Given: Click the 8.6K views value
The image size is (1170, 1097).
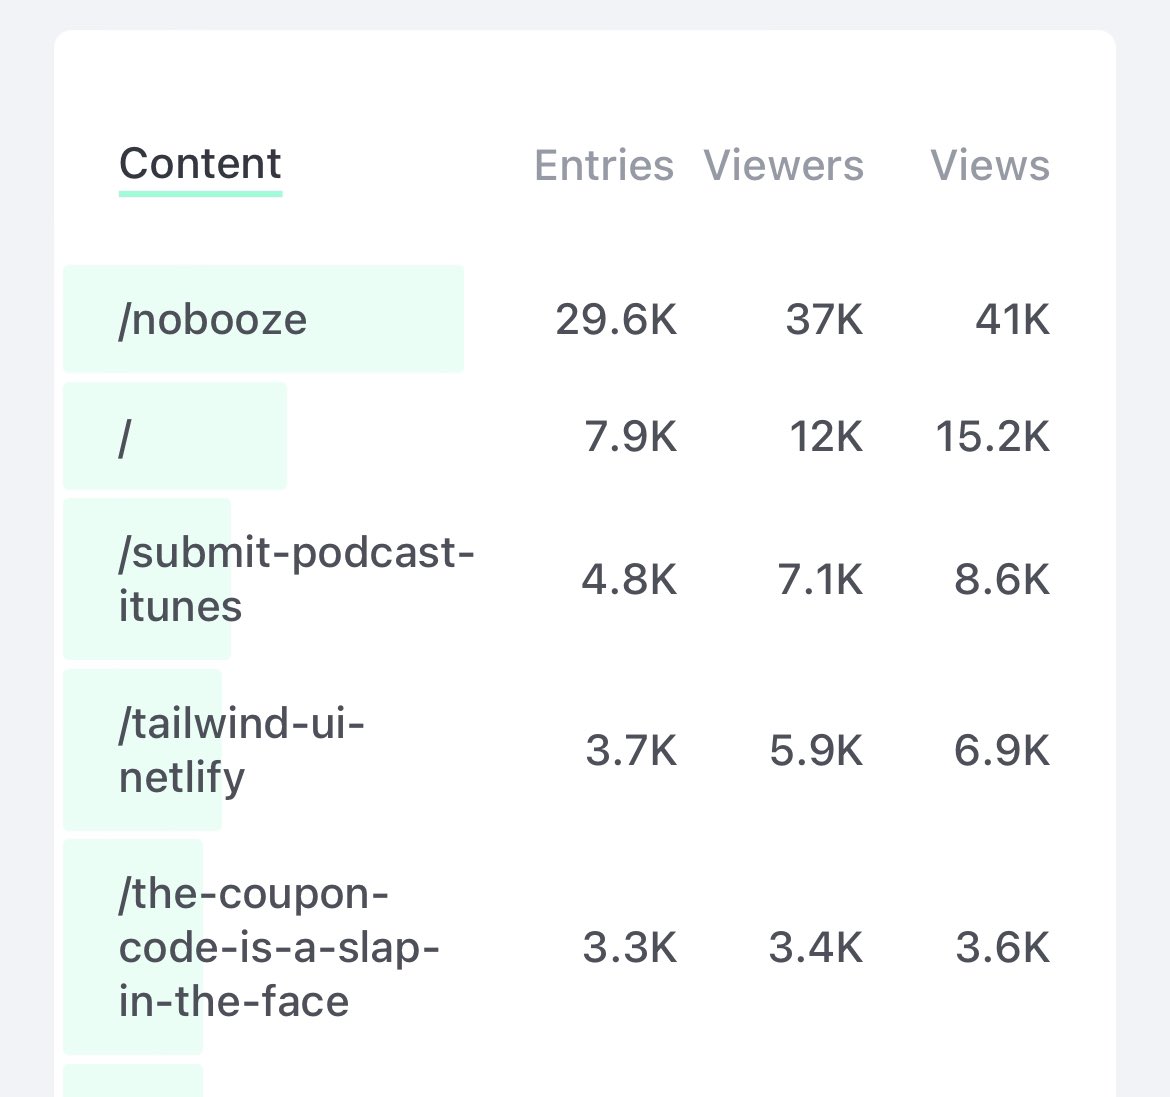Looking at the screenshot, I should coord(1002,579).
